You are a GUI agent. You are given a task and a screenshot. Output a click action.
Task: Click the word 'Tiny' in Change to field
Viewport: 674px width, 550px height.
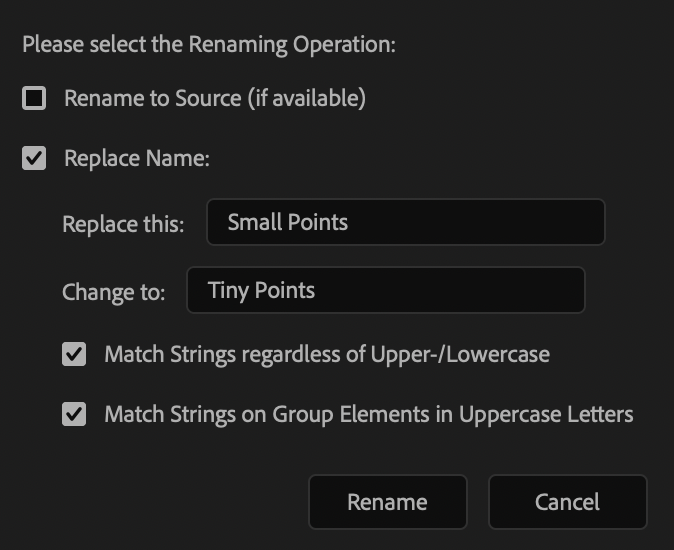pos(228,291)
